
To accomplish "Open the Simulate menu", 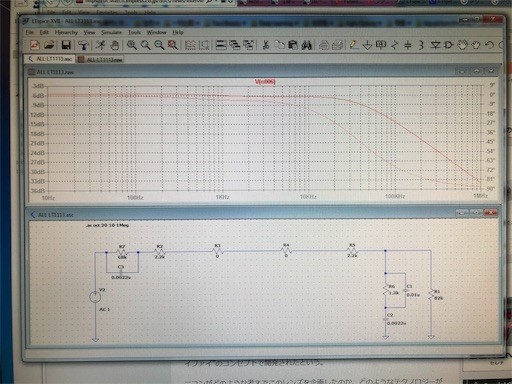I will tap(111, 32).
